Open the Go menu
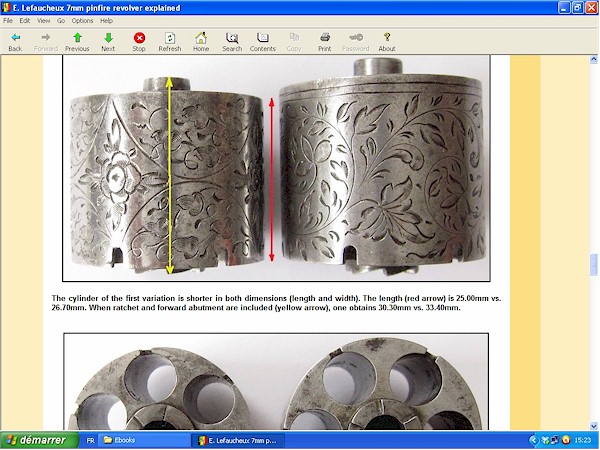The image size is (600, 450). 61,21
